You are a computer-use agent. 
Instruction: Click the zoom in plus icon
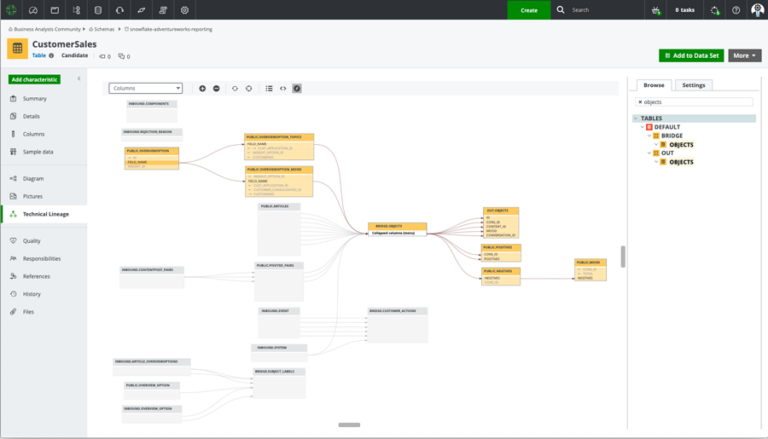tap(202, 88)
